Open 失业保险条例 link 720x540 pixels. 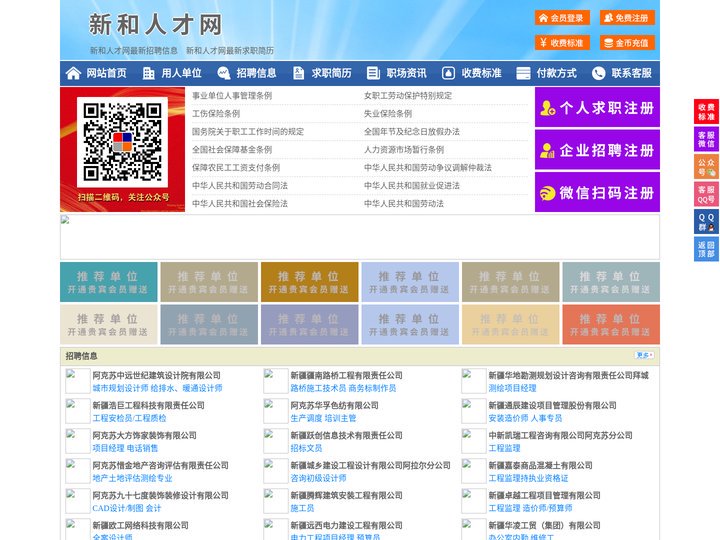click(x=388, y=113)
